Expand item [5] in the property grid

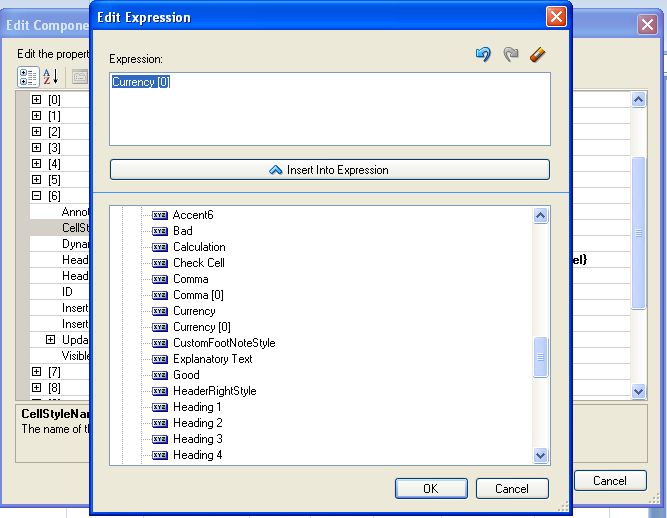coord(37,179)
